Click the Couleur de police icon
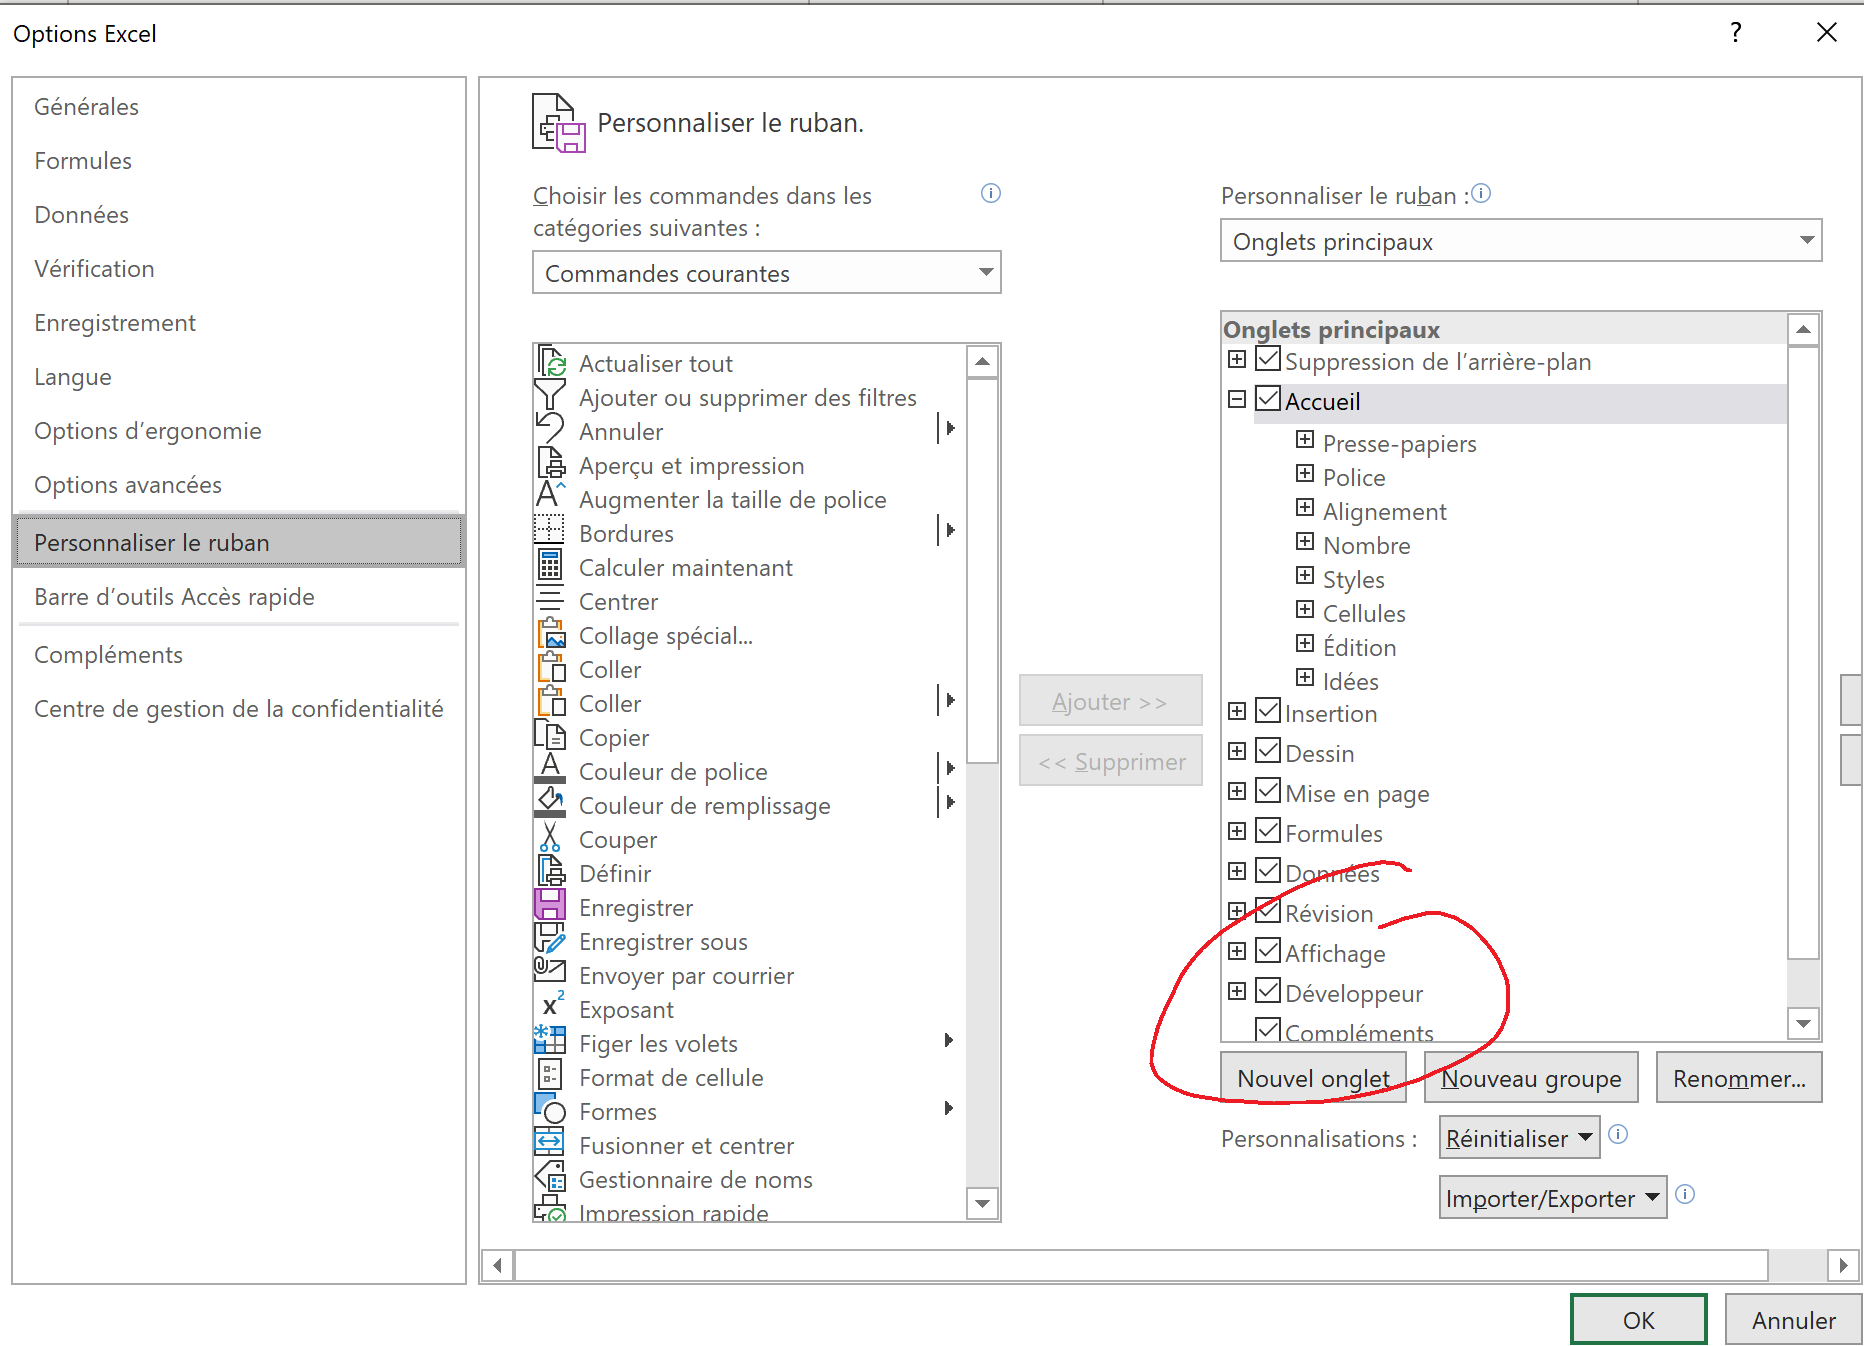Image resolution: width=1864 pixels, height=1346 pixels. pyautogui.click(x=550, y=770)
